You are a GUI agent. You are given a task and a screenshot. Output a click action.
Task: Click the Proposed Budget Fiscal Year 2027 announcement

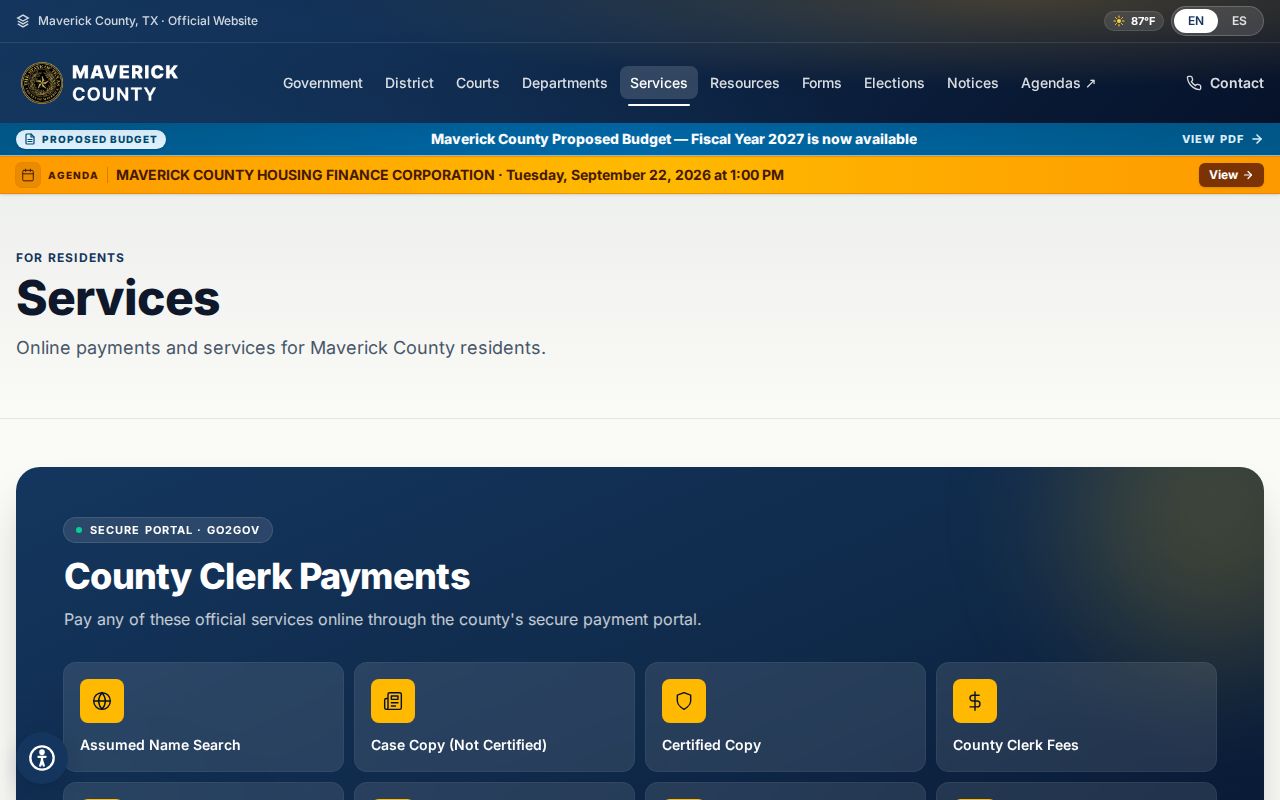pyautogui.click(x=674, y=139)
